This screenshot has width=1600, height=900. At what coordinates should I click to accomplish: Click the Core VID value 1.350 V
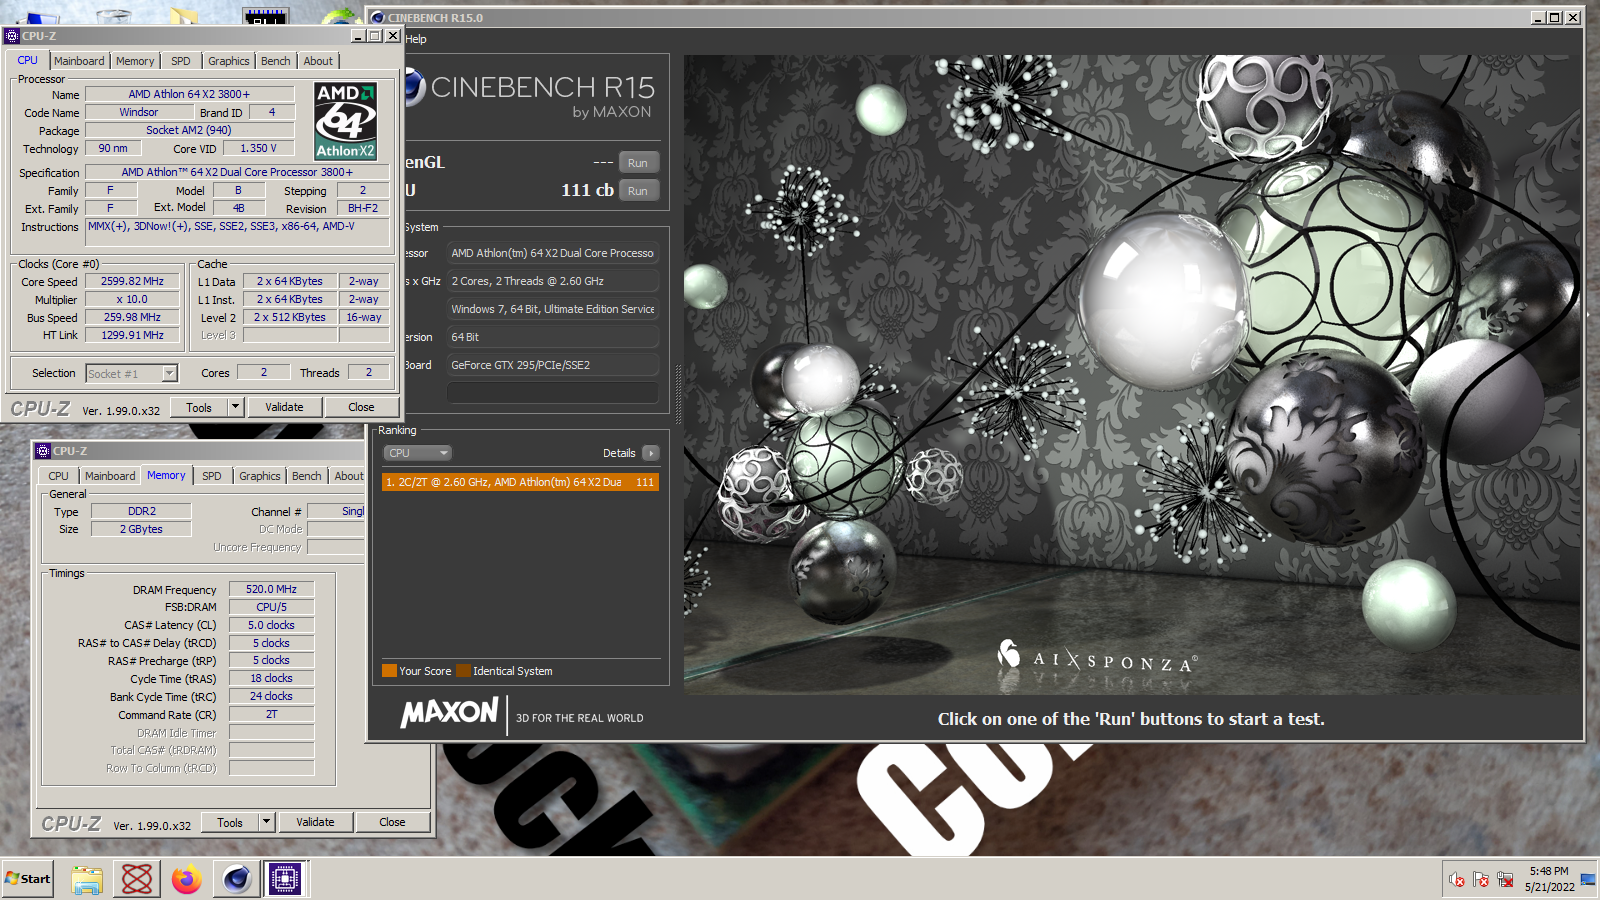[x=258, y=148]
